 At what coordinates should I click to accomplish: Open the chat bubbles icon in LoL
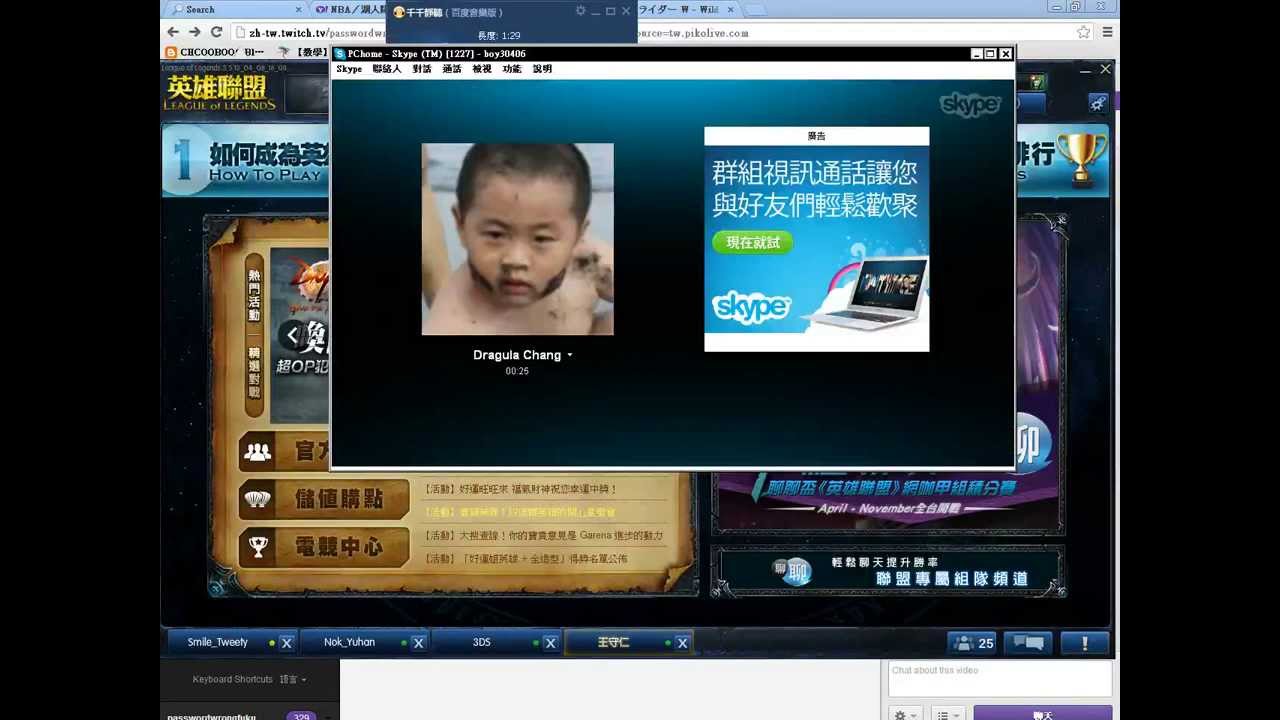pyautogui.click(x=1028, y=643)
